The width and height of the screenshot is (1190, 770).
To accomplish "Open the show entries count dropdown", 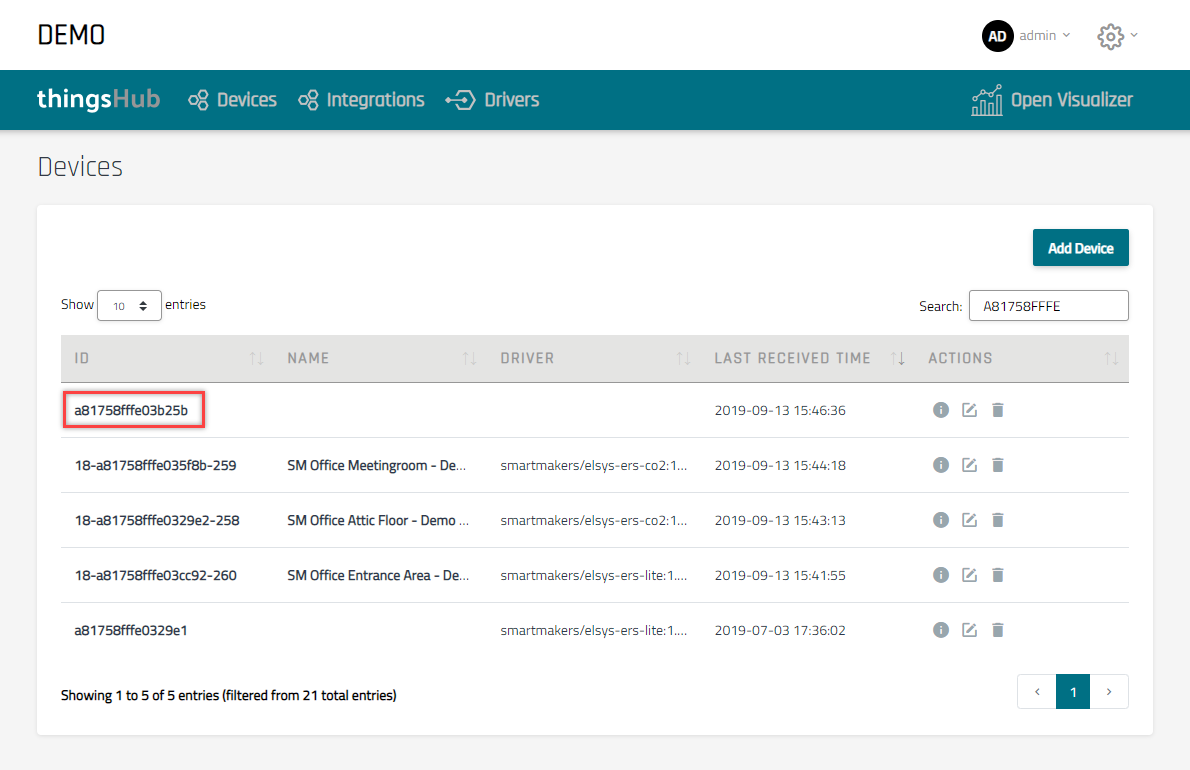I will point(129,306).
